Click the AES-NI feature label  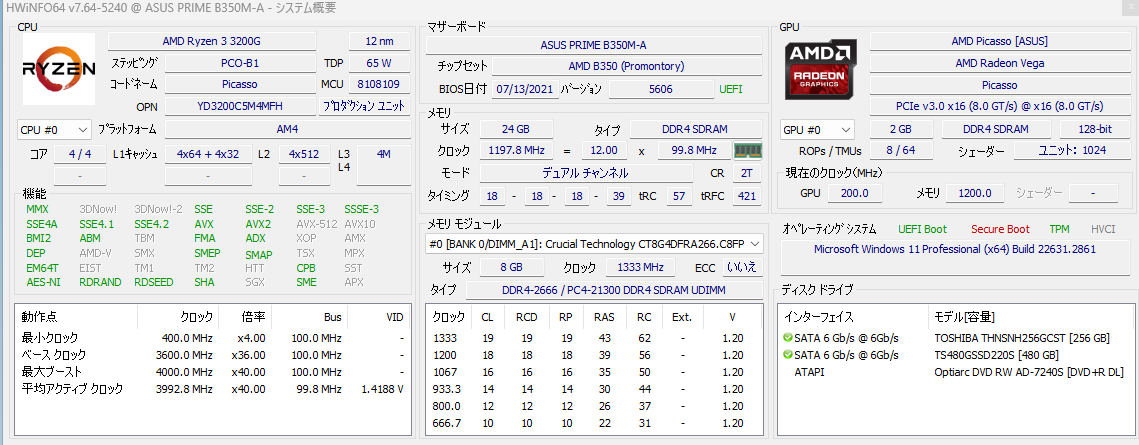tap(43, 282)
